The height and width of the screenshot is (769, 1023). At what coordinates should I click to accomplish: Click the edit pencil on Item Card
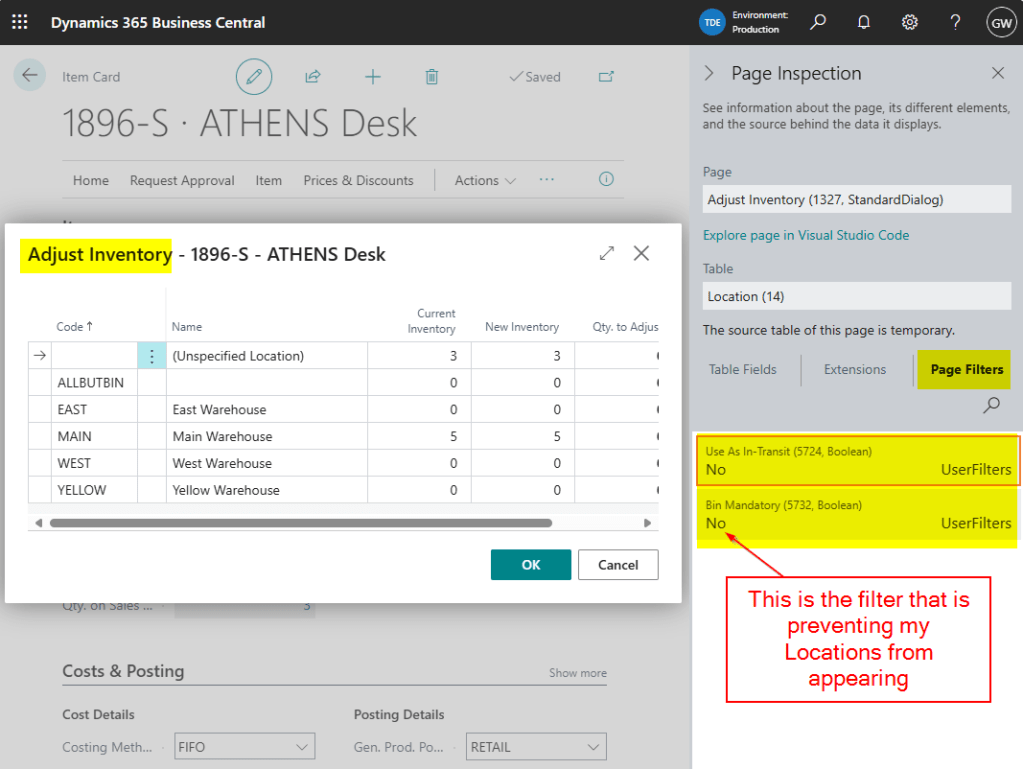coord(254,77)
